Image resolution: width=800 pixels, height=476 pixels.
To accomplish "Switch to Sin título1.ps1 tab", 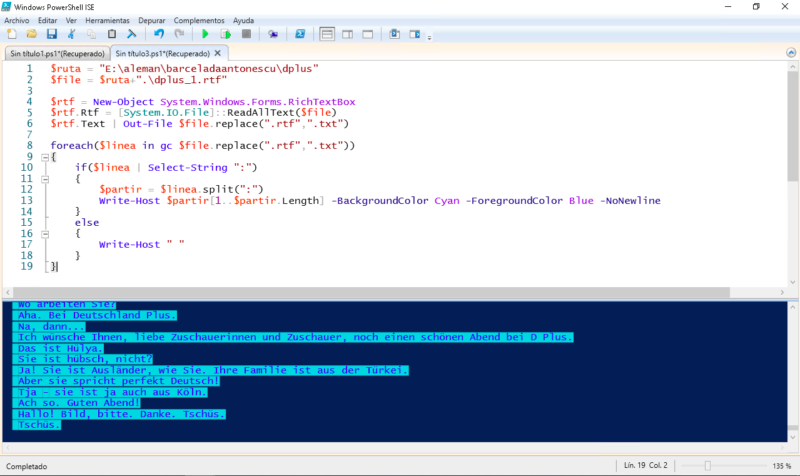I will pyautogui.click(x=57, y=54).
